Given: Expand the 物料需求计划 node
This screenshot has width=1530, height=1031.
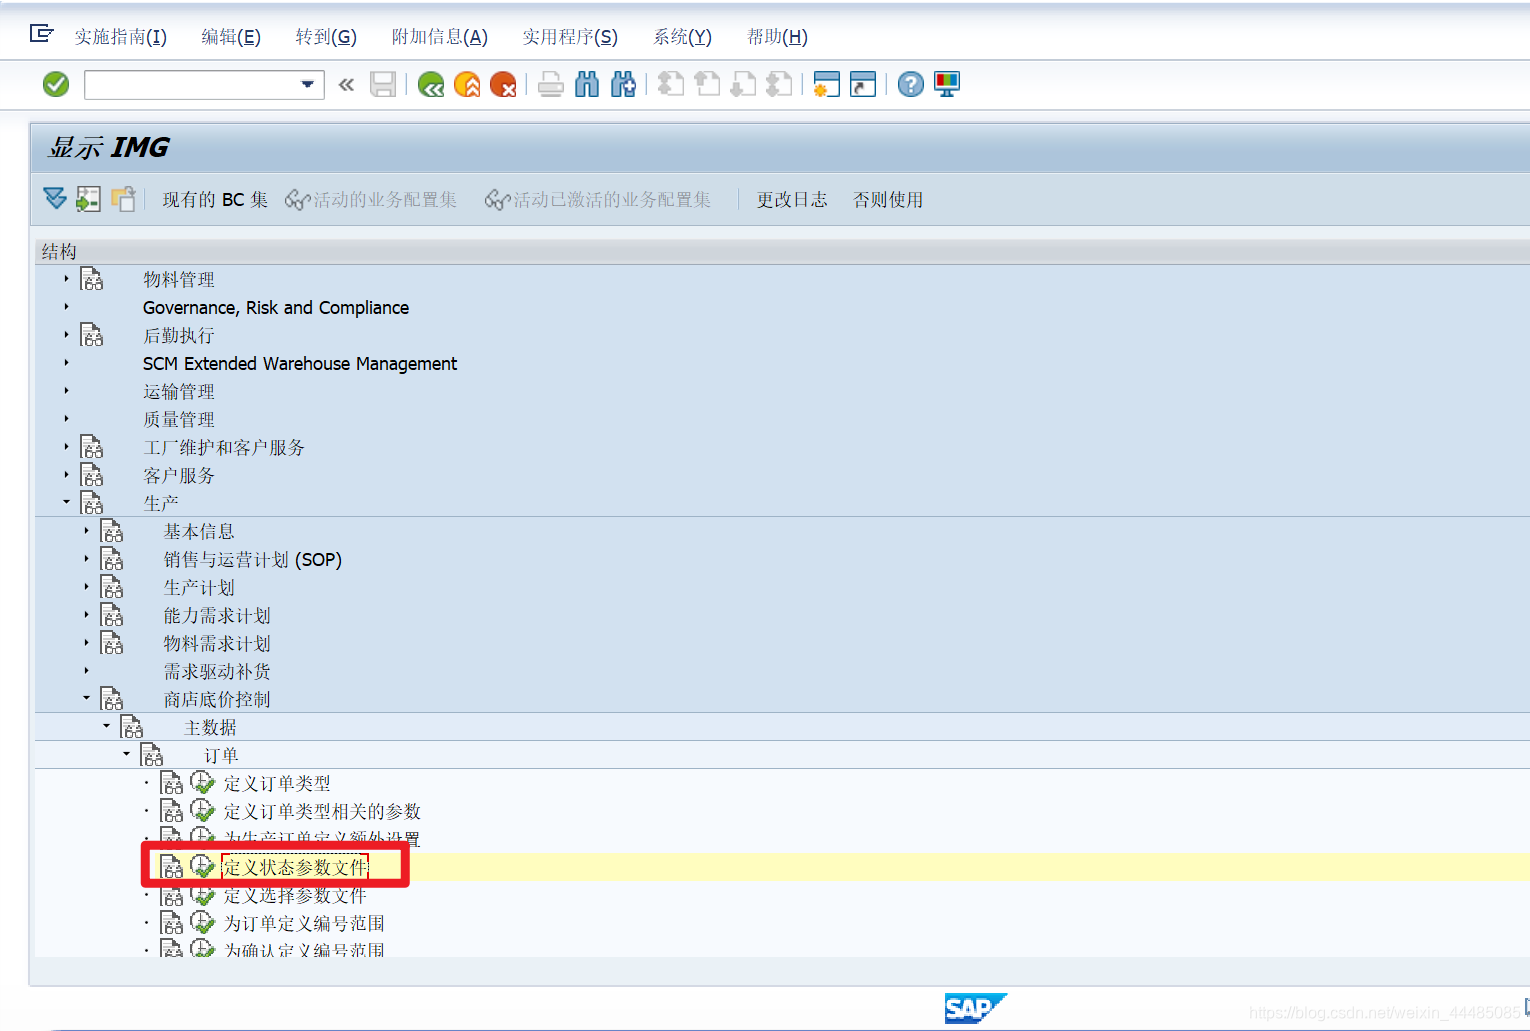Looking at the screenshot, I should click(x=87, y=643).
